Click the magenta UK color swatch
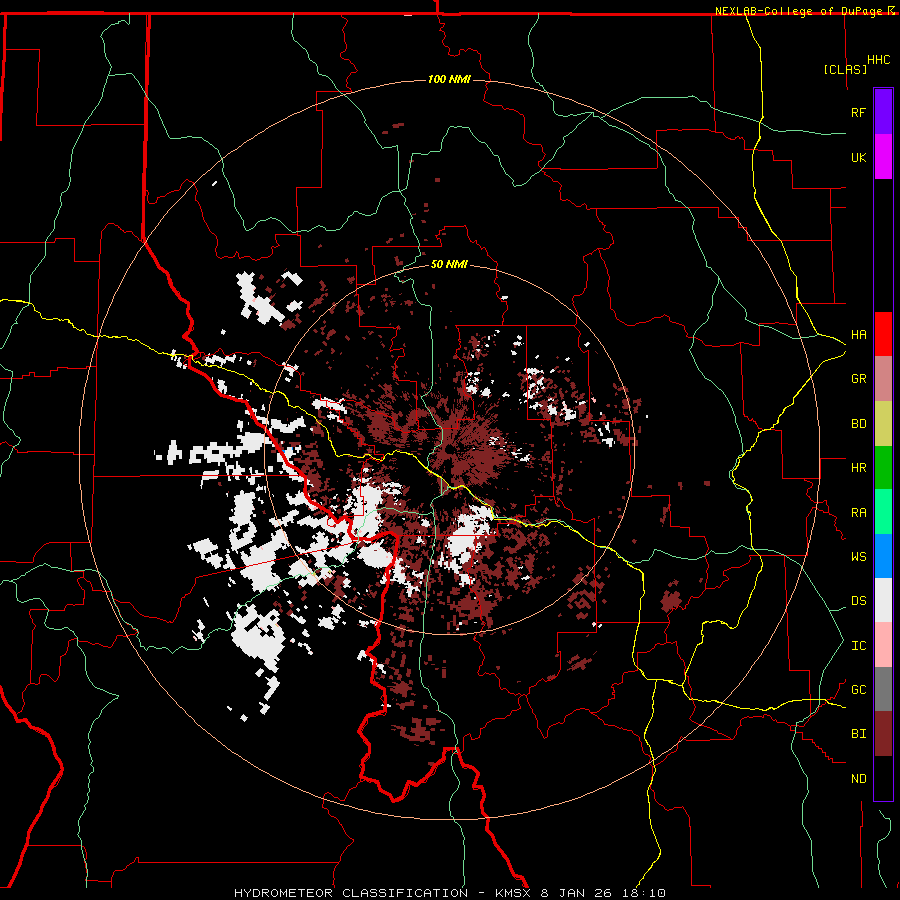The image size is (900, 900). [x=883, y=157]
